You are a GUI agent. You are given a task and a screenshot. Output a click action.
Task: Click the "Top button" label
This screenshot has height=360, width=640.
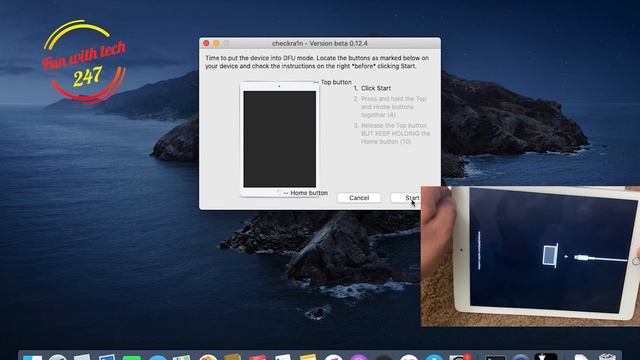pyautogui.click(x=336, y=82)
